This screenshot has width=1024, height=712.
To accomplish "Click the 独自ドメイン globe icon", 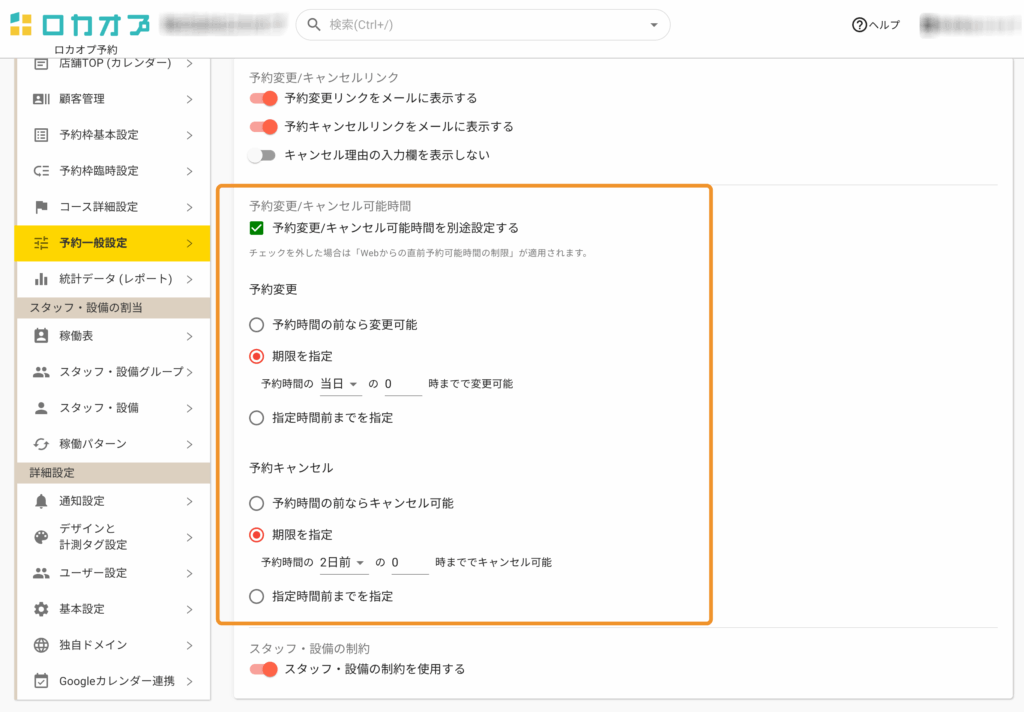I will click(x=41, y=645).
